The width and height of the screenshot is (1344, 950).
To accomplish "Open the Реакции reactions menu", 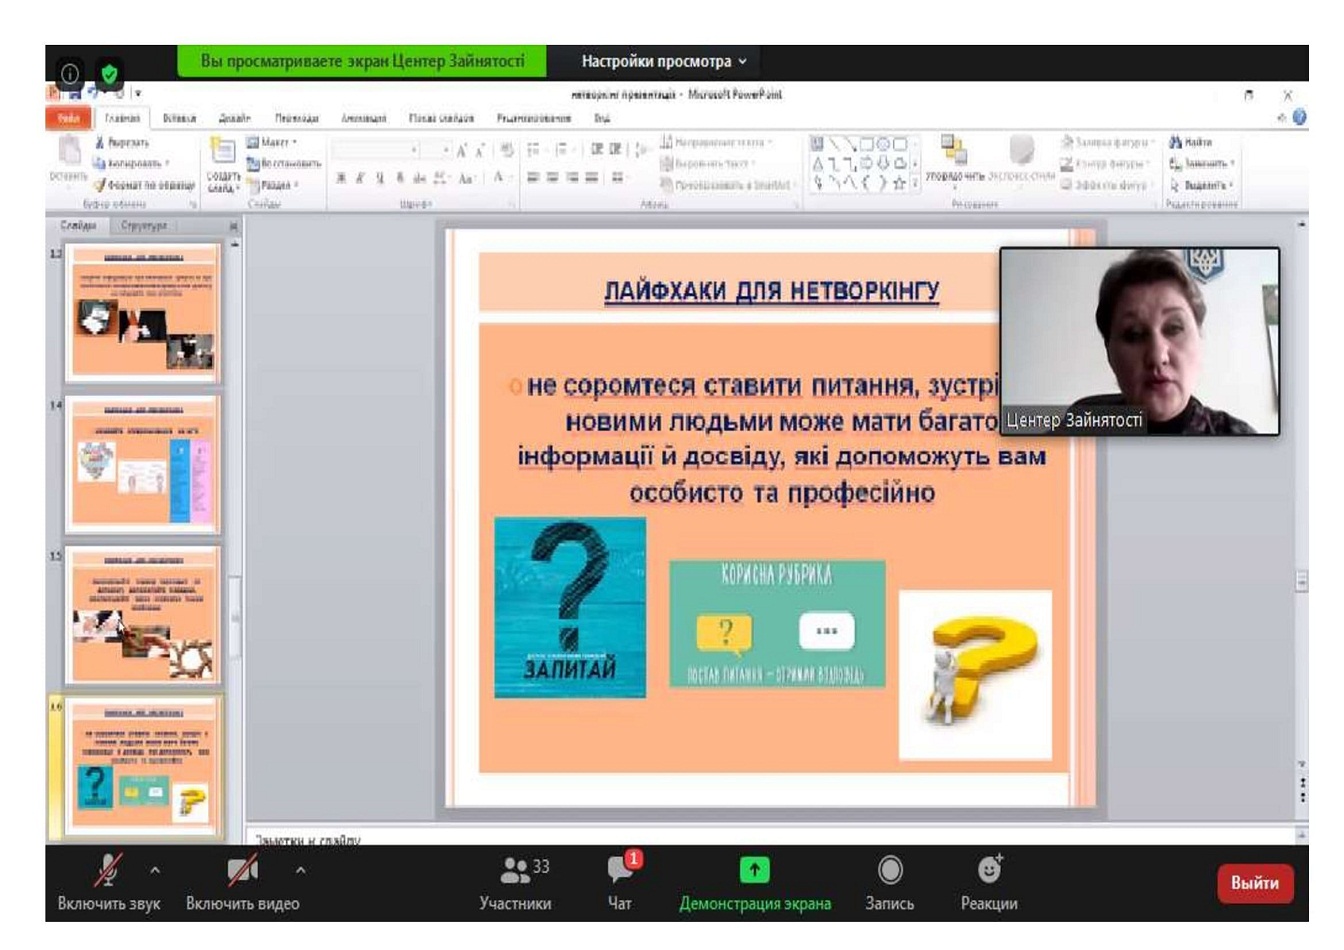I will [988, 882].
